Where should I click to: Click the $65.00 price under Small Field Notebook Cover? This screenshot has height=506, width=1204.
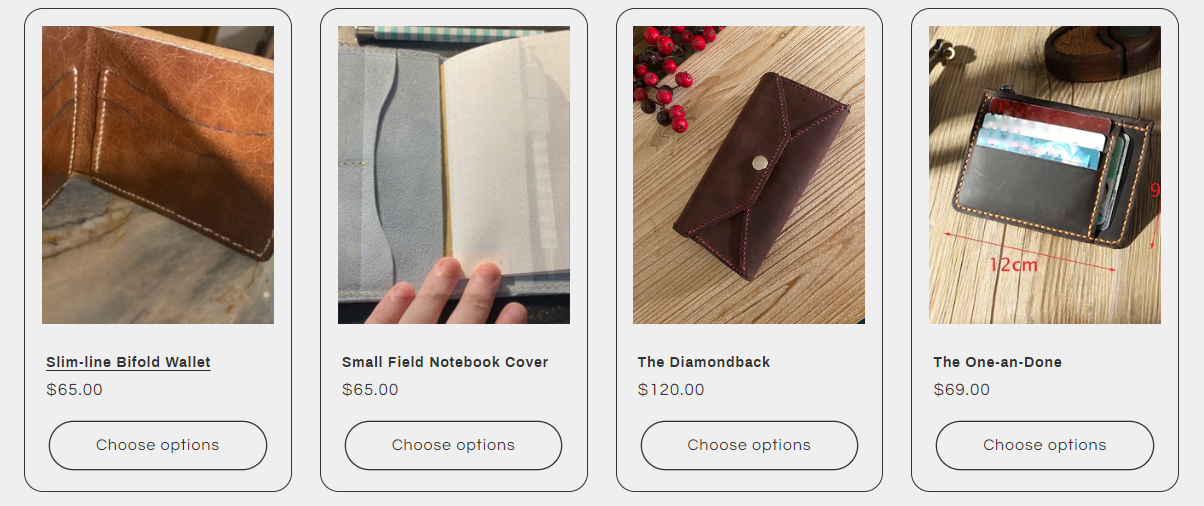click(x=370, y=390)
